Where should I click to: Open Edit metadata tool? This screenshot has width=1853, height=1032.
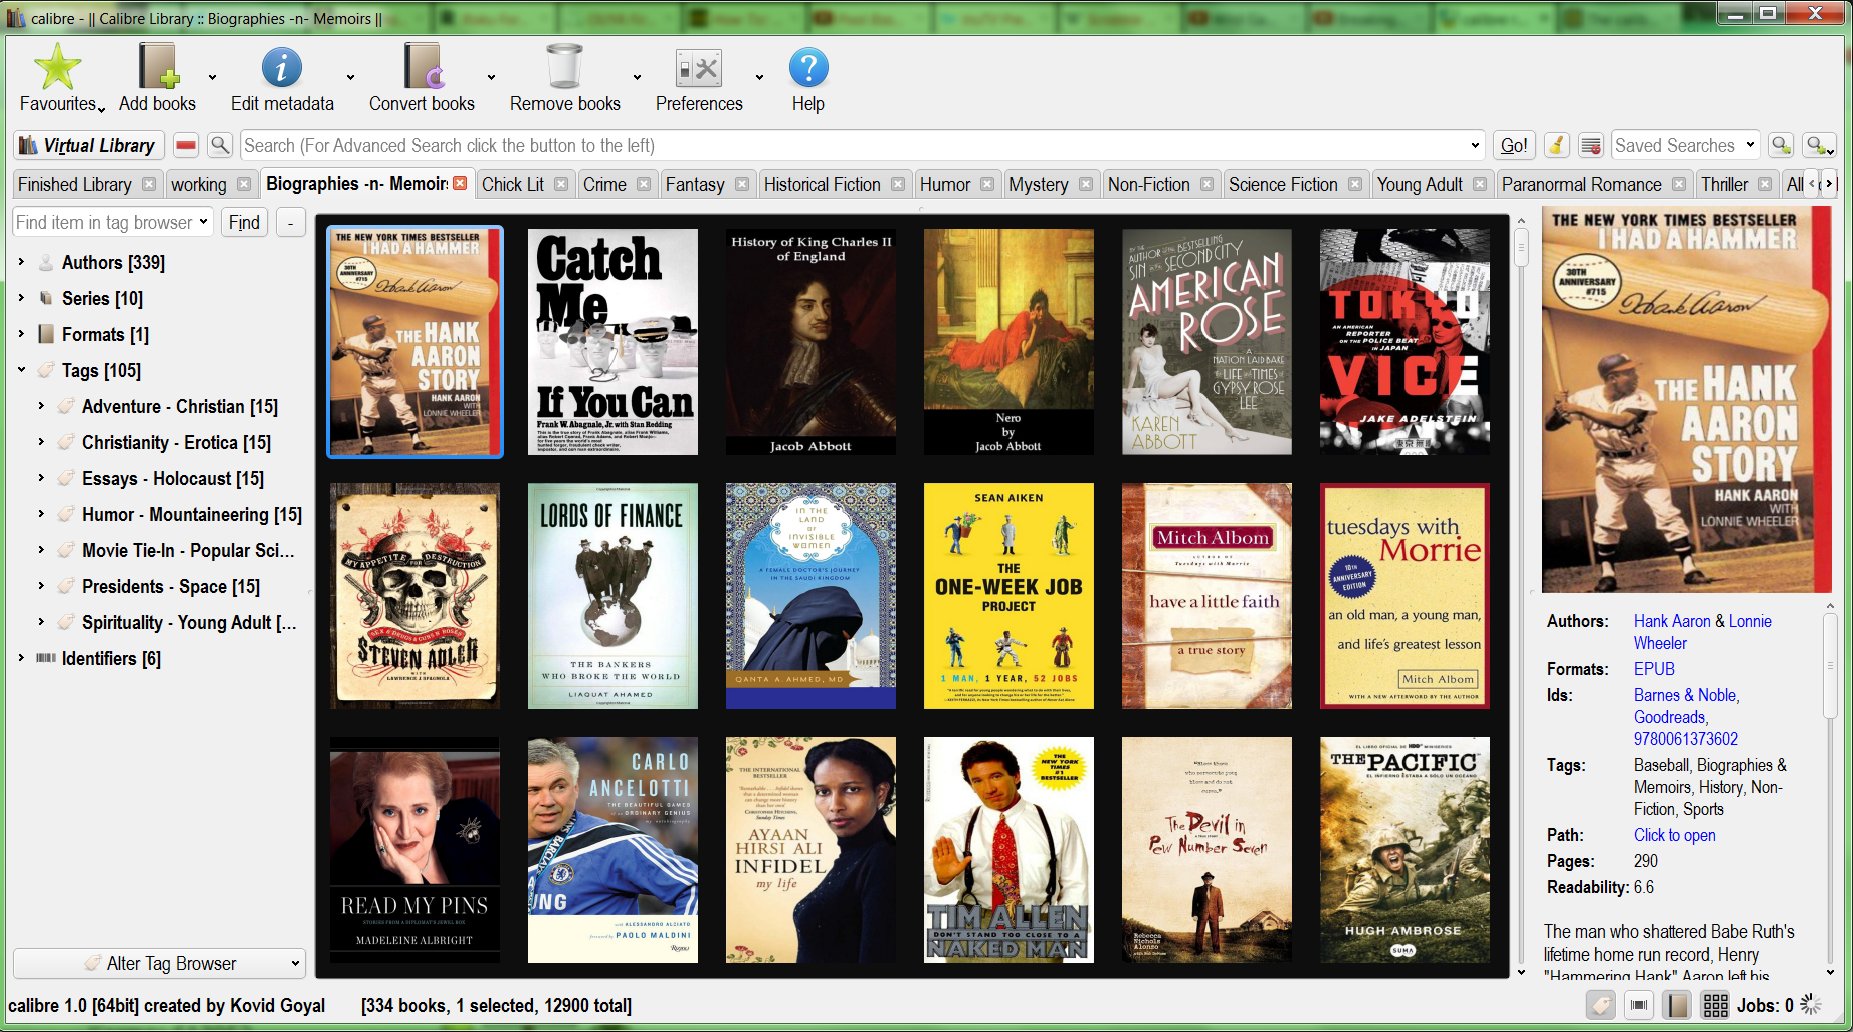281,68
